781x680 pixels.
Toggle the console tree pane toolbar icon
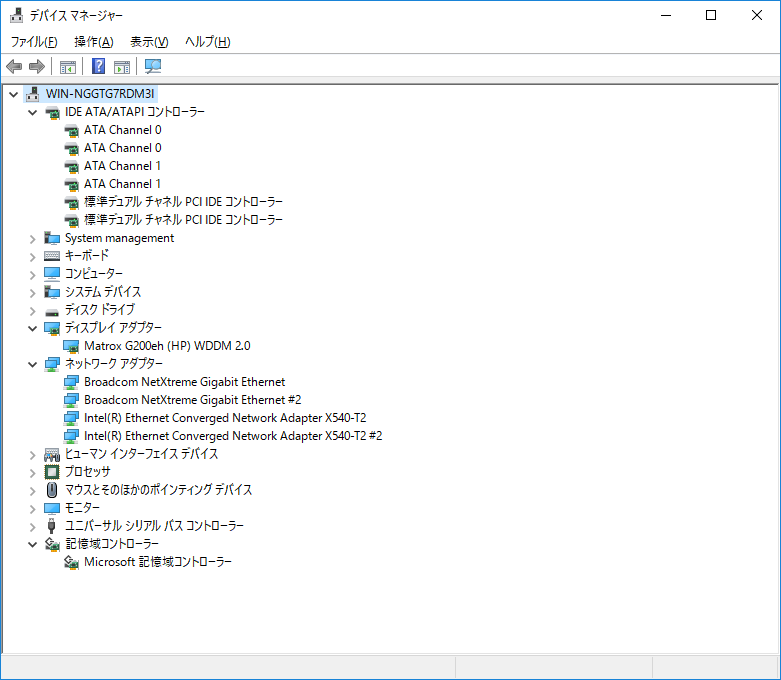[x=68, y=67]
